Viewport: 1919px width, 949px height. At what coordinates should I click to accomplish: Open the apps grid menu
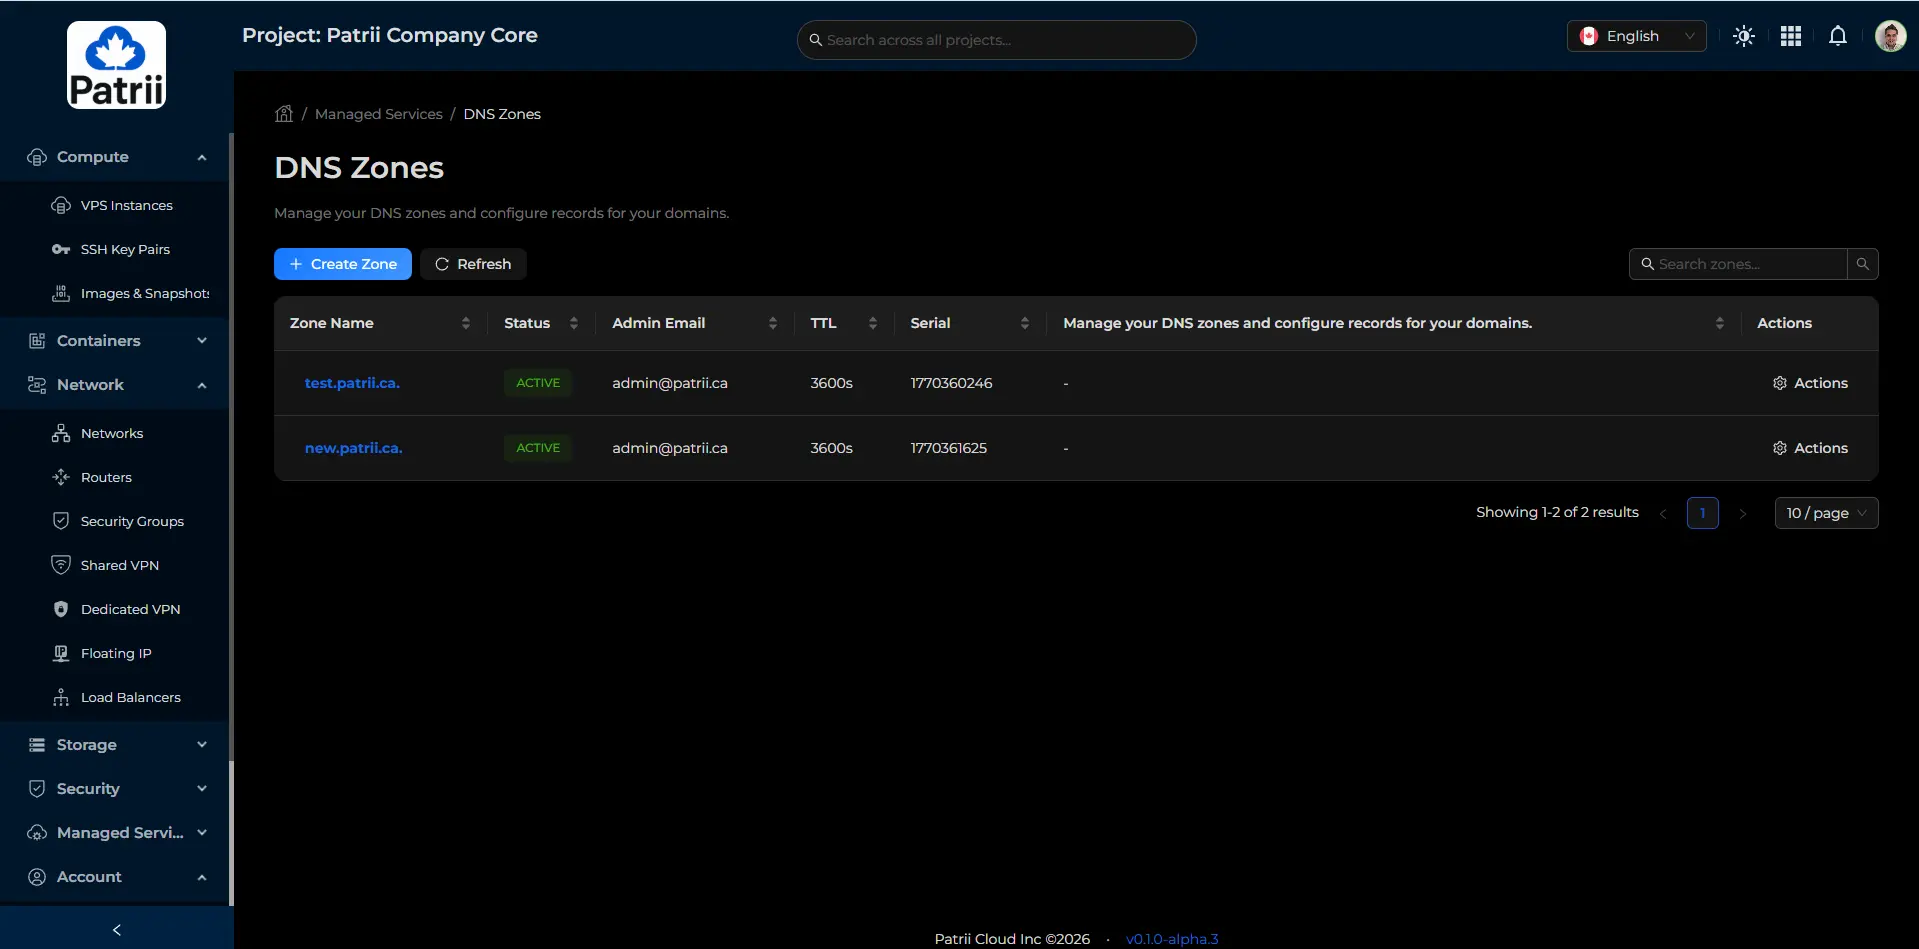pos(1790,37)
